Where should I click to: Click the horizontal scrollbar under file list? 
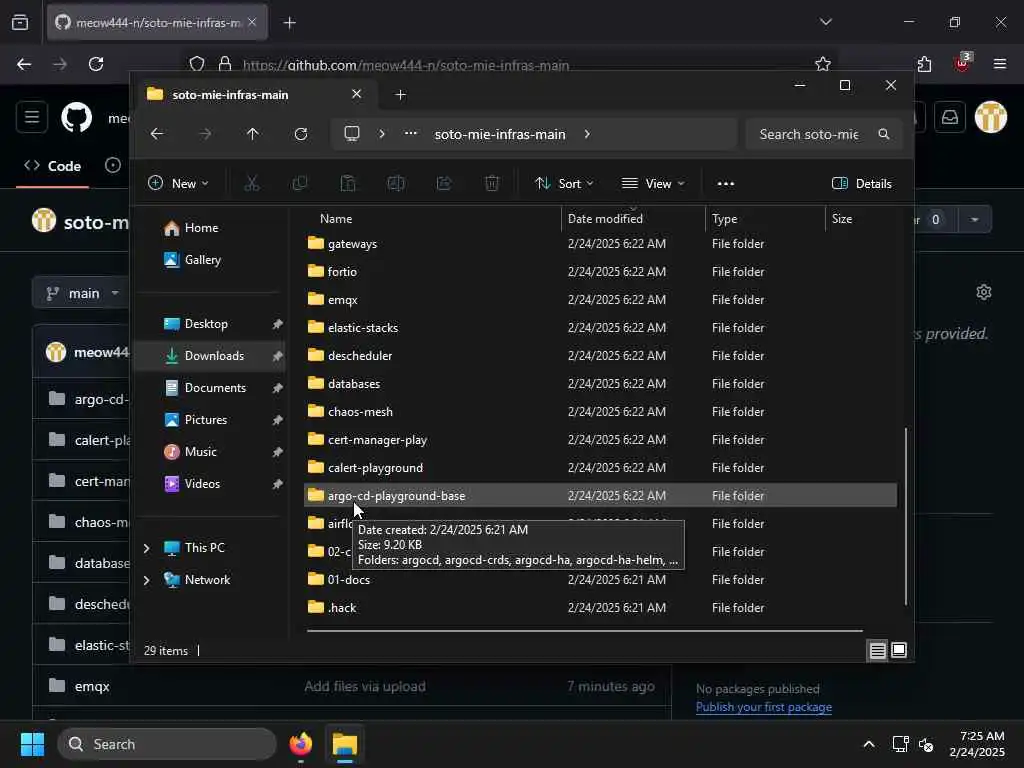tap(584, 631)
